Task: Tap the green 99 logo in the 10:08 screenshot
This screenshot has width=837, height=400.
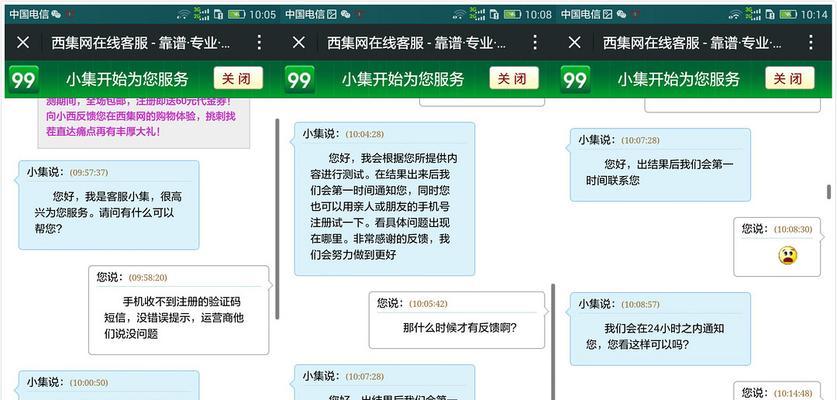Action: pyautogui.click(x=299, y=80)
